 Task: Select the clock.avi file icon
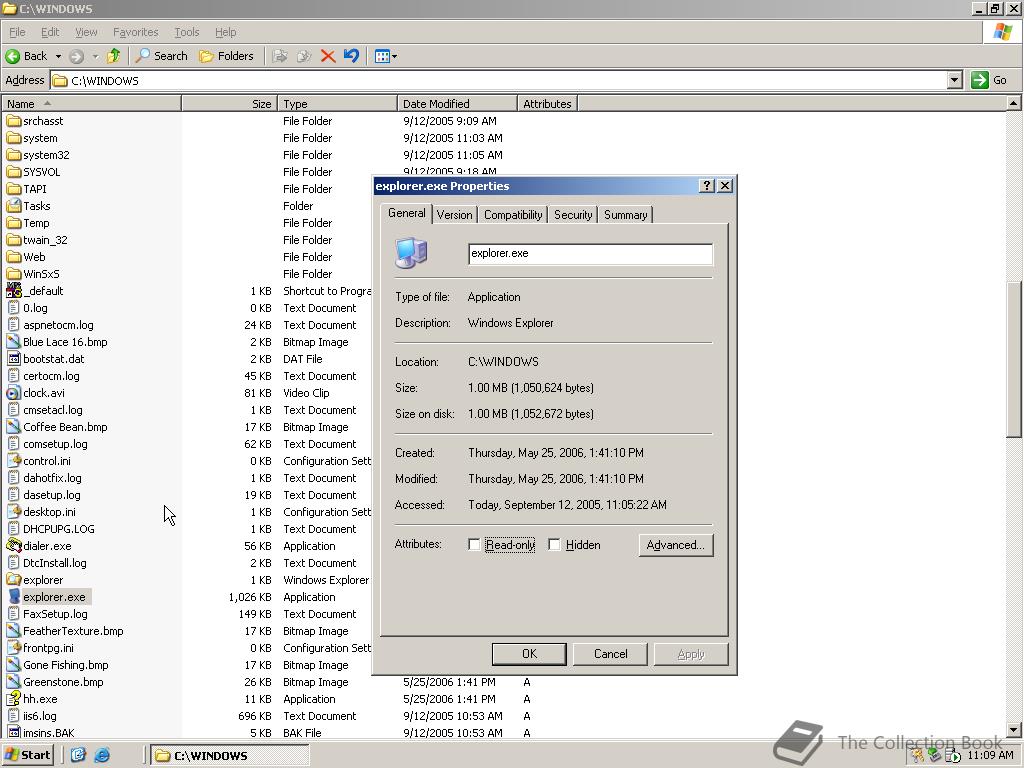14,392
